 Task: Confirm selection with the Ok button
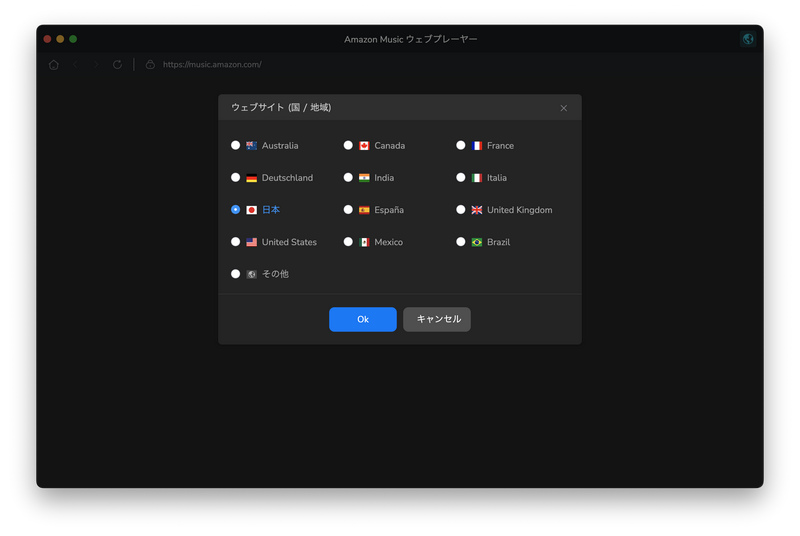(363, 319)
